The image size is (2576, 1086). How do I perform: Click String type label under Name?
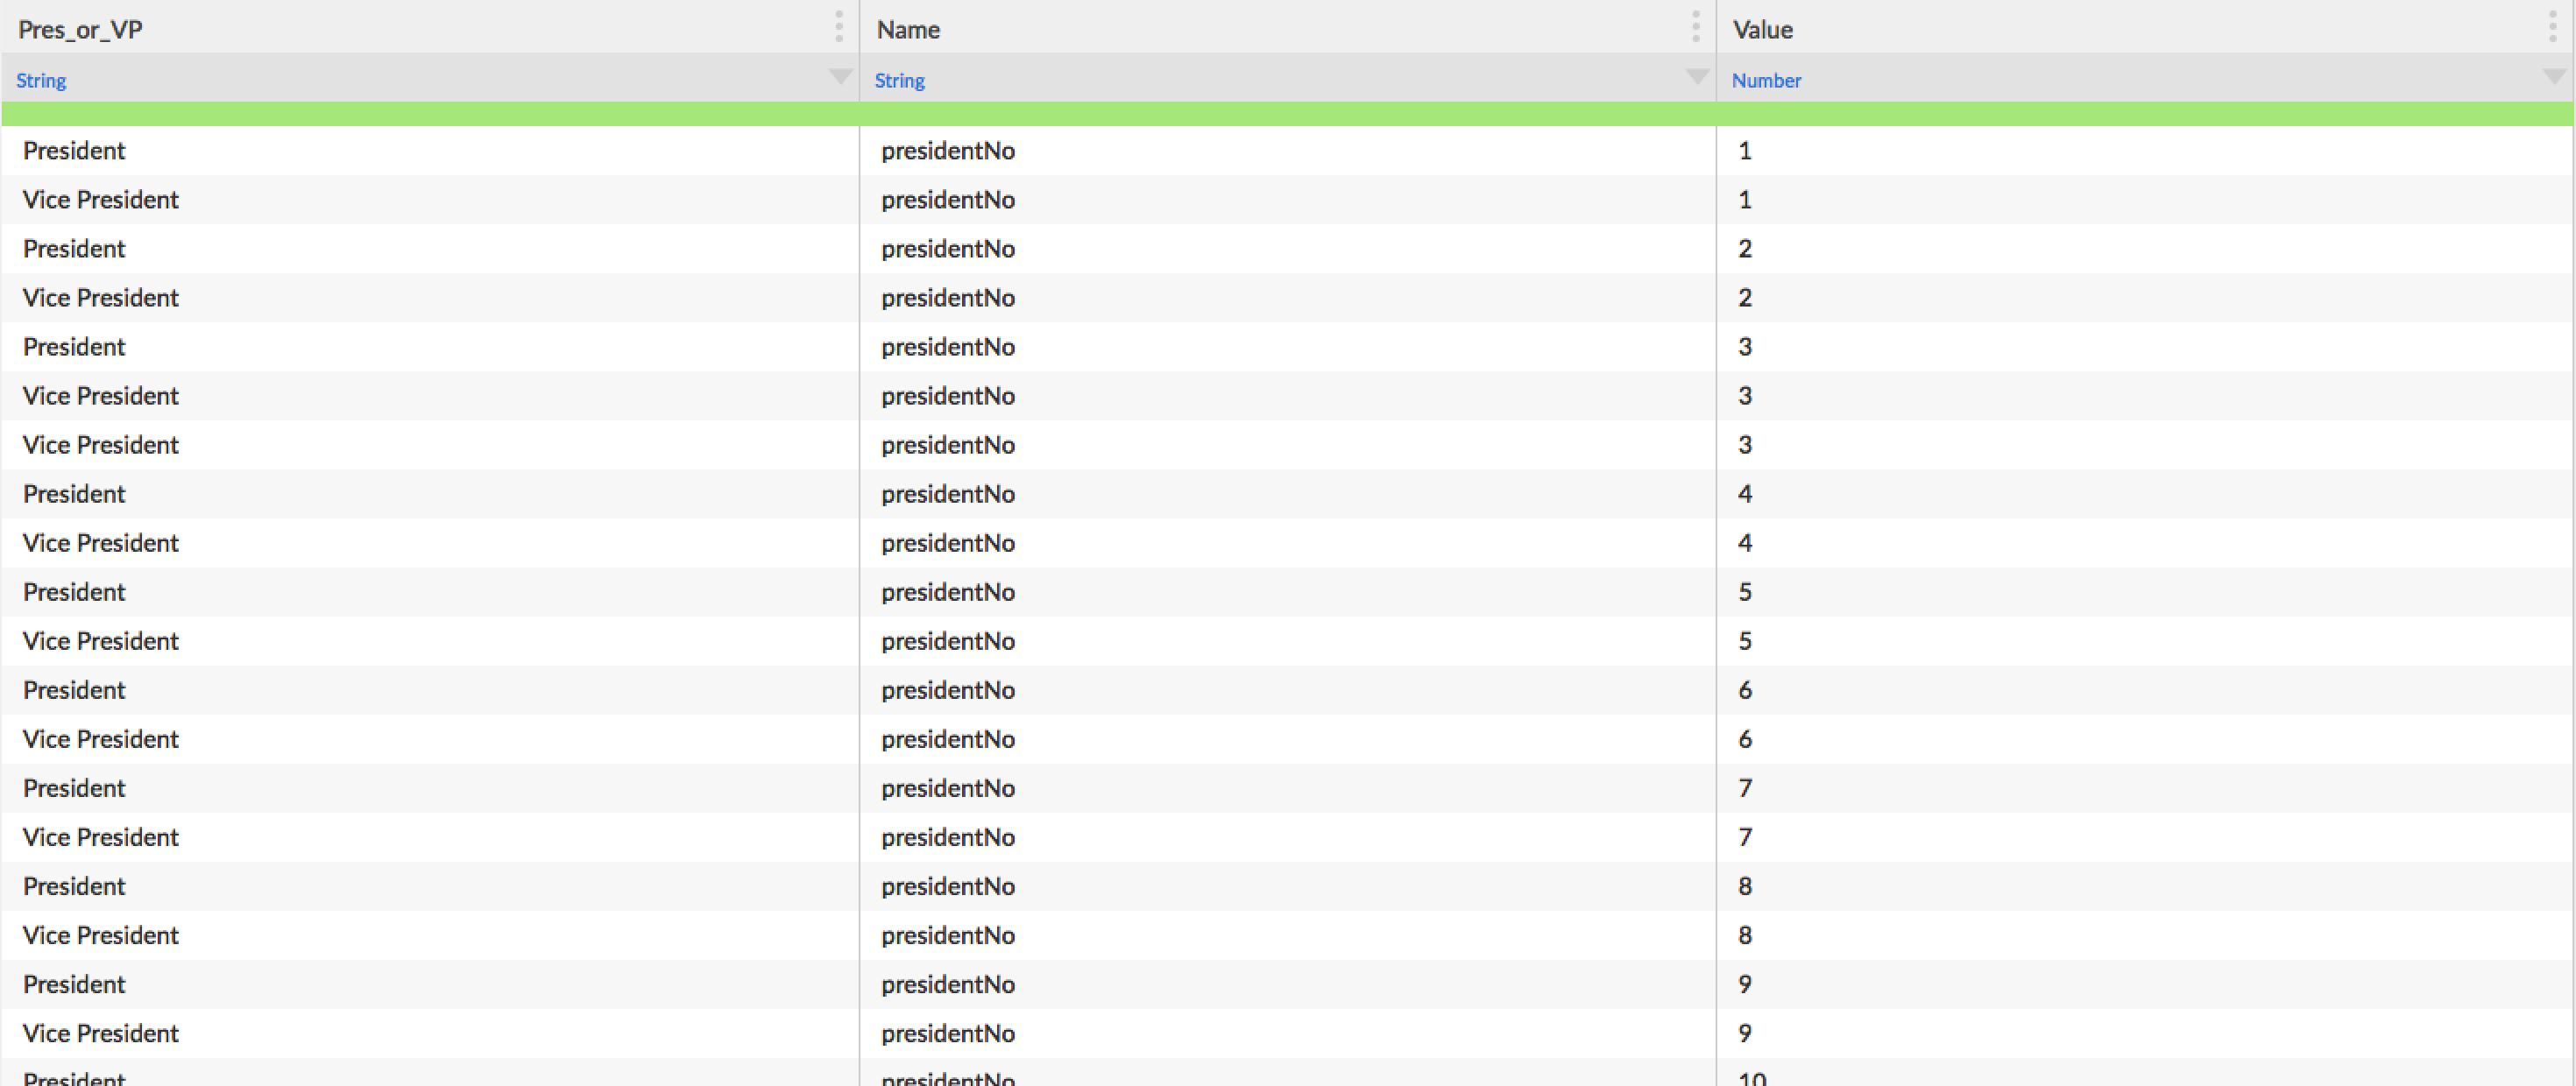(899, 80)
